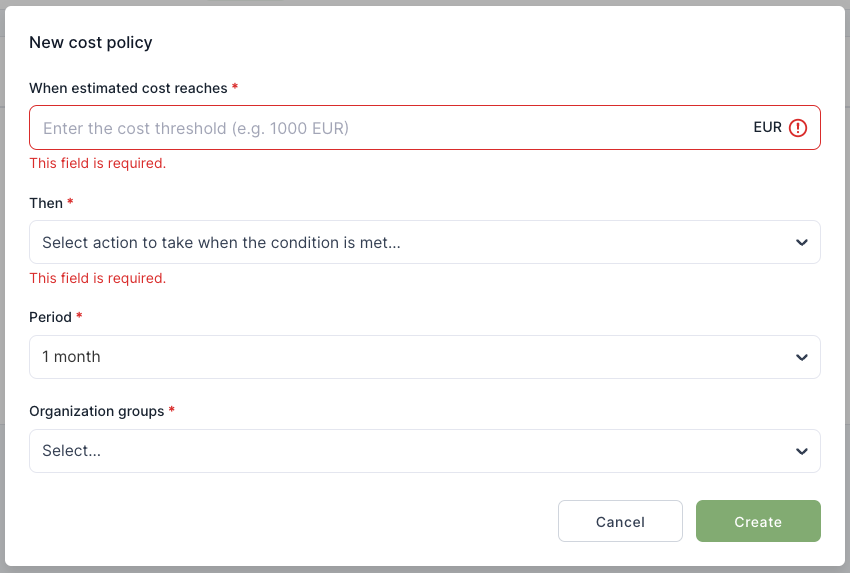Click 'Select action to take' placeholder text
The image size is (850, 573).
pyautogui.click(x=221, y=242)
